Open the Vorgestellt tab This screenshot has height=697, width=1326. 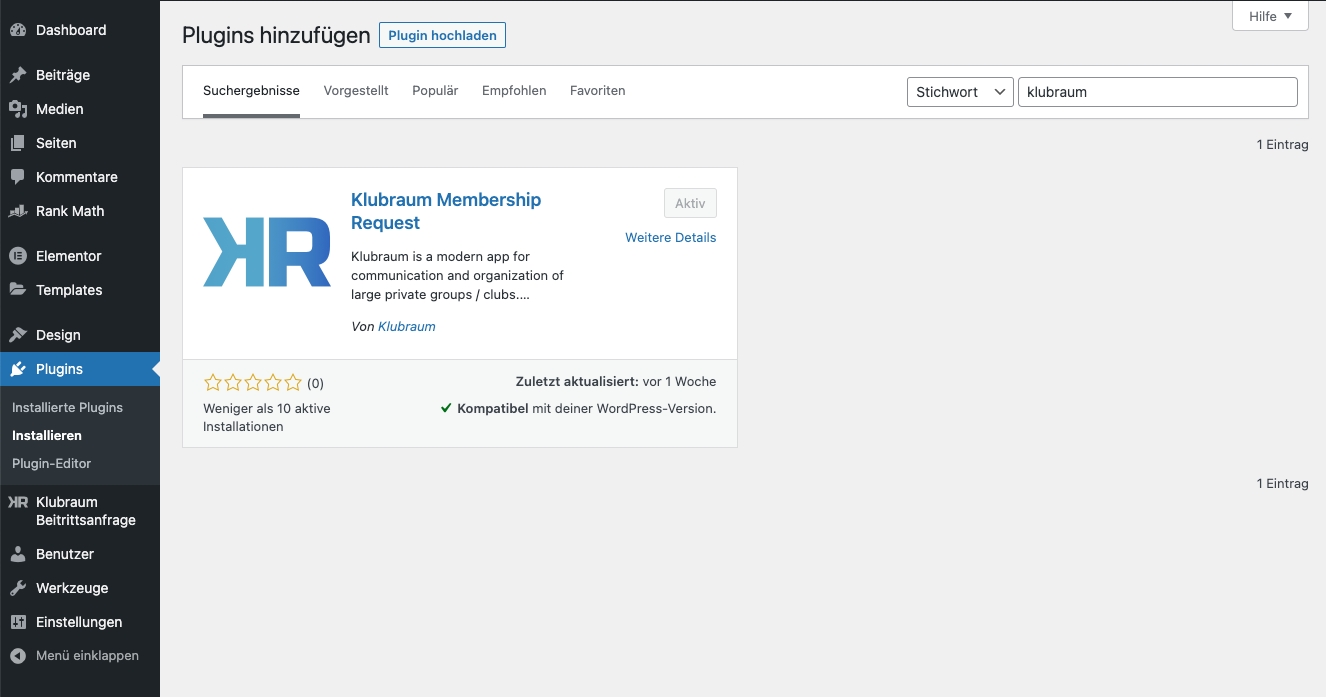tap(356, 91)
